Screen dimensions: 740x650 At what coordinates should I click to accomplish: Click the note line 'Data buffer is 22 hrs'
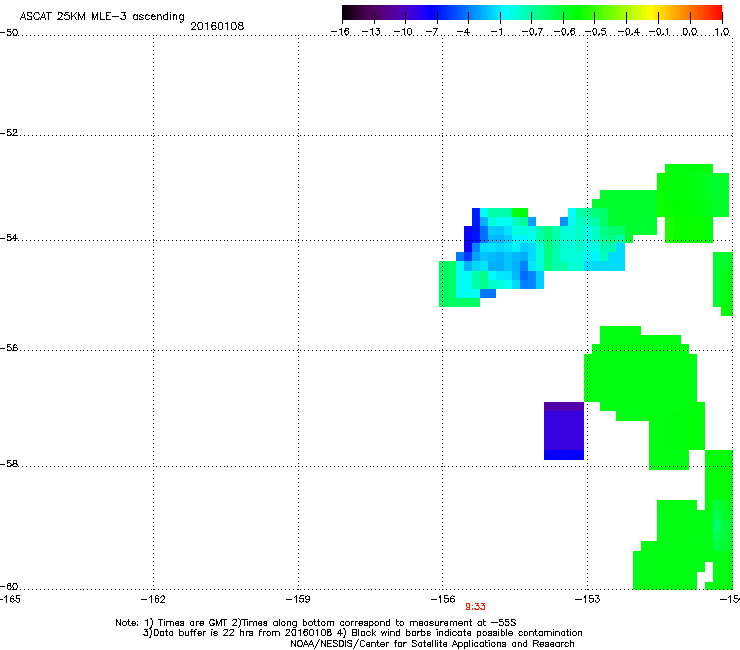362,633
